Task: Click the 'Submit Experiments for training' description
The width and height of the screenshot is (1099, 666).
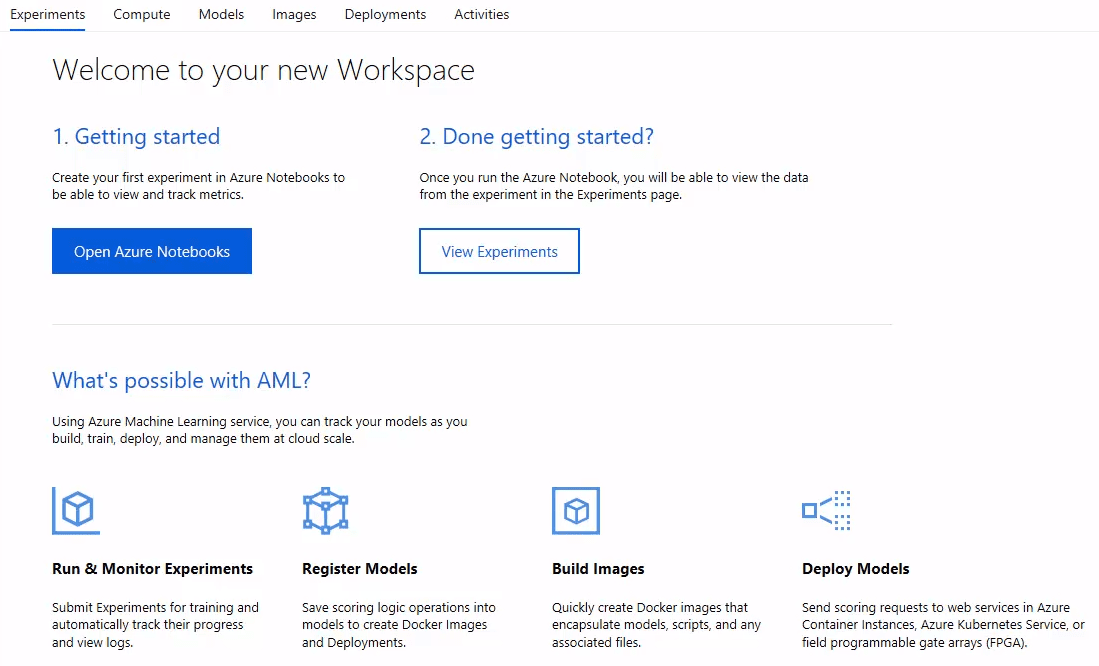Action: 156,625
